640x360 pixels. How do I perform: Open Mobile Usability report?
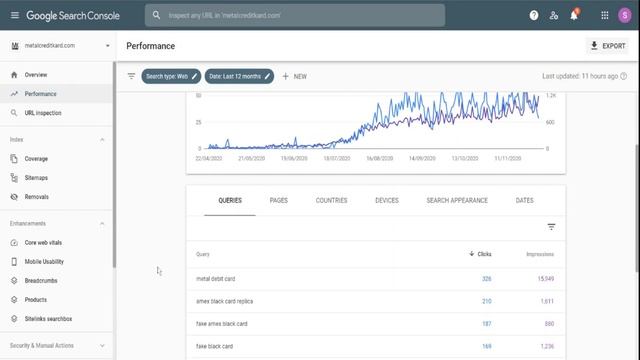[x=56, y=262]
